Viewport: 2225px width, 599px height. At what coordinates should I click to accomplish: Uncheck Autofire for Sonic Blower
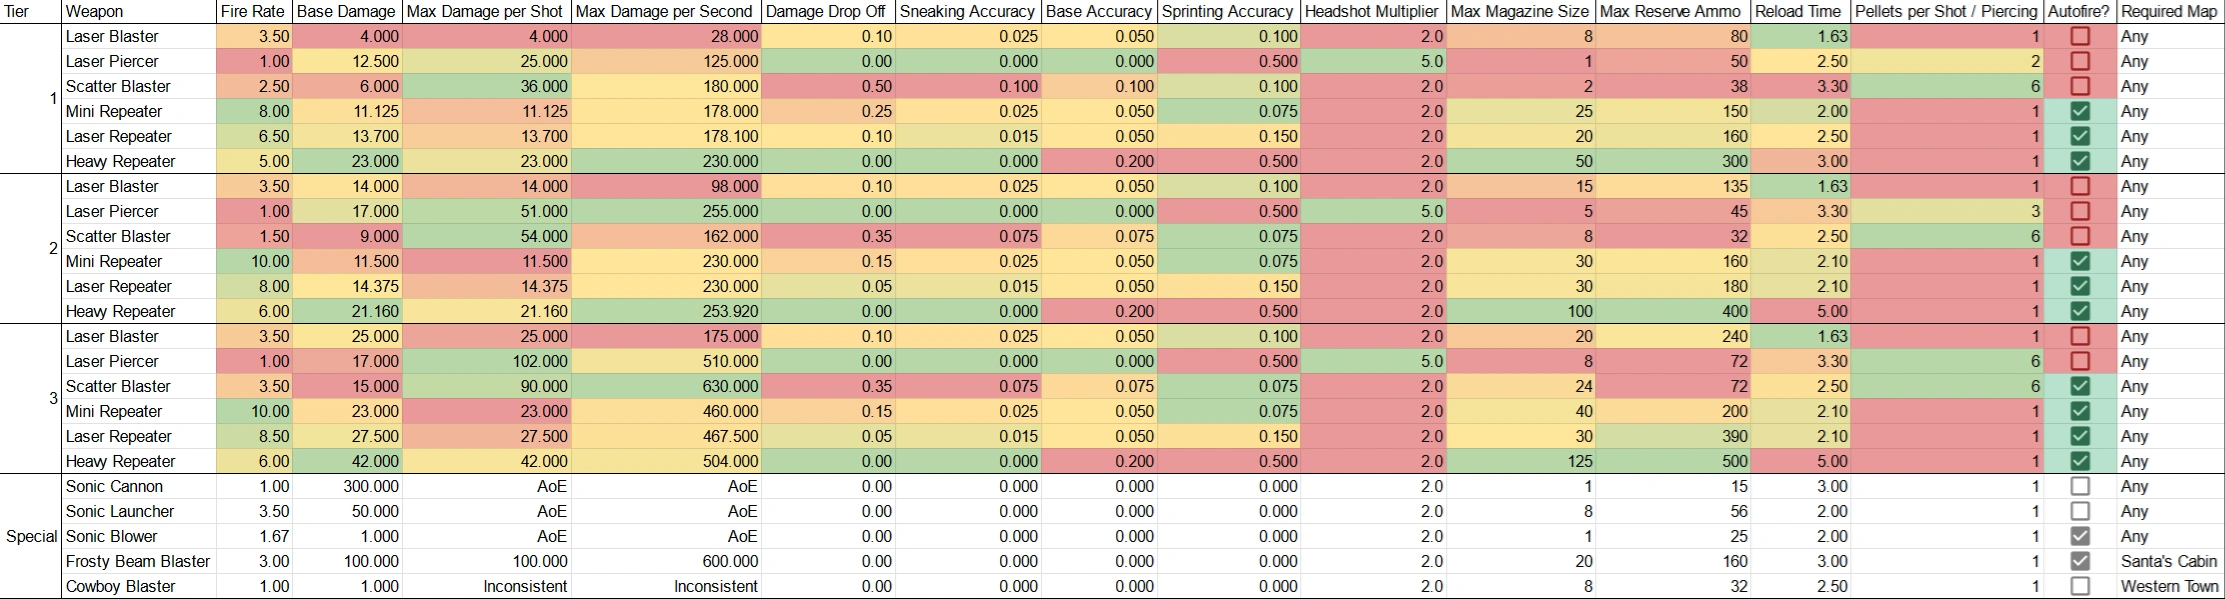click(2080, 536)
